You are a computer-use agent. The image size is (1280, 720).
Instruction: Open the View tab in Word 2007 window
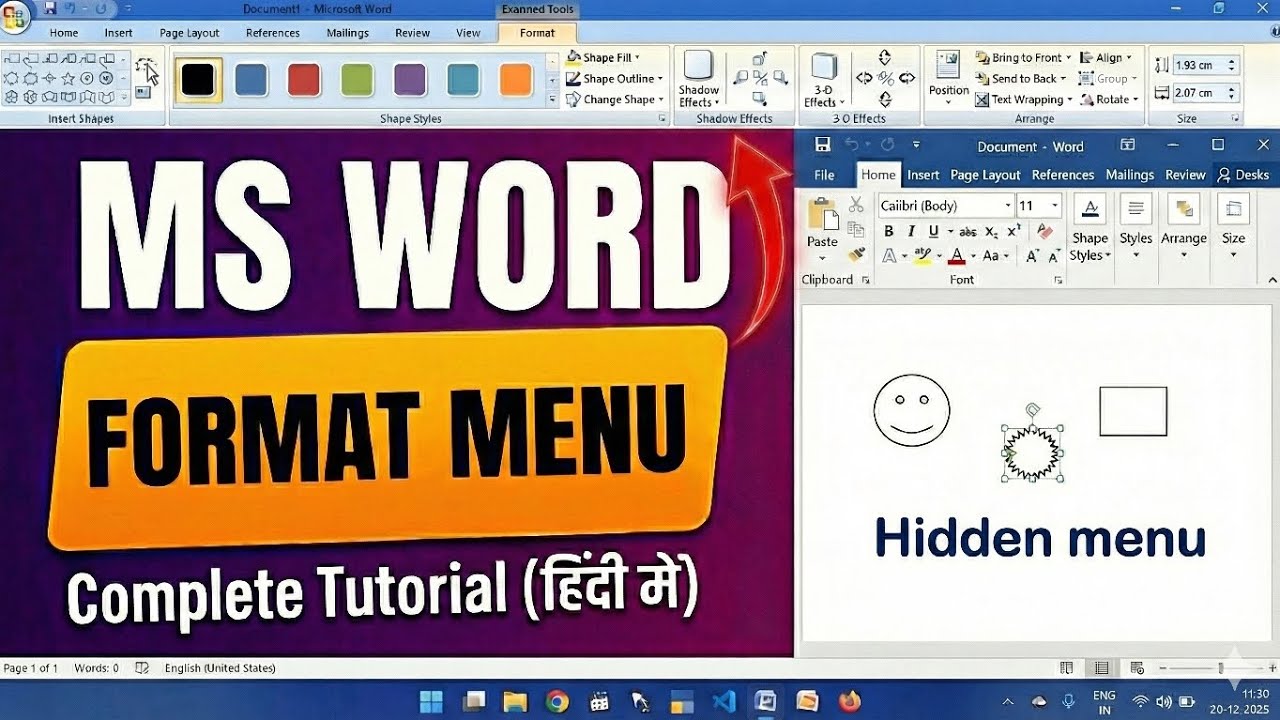[x=468, y=33]
